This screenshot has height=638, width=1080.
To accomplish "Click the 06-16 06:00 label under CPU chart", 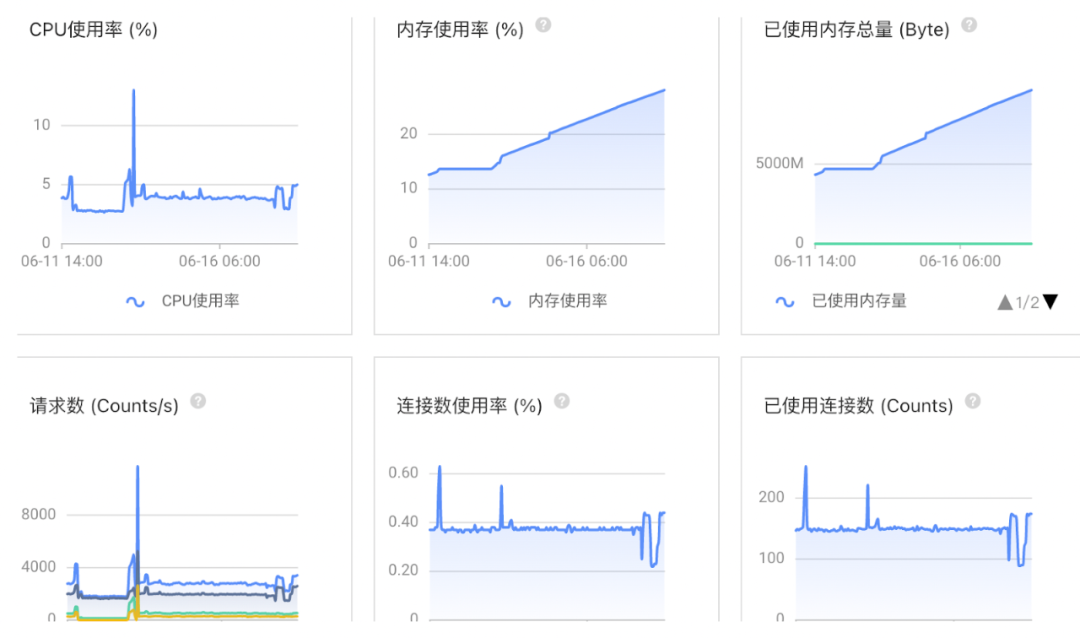I will [x=220, y=262].
